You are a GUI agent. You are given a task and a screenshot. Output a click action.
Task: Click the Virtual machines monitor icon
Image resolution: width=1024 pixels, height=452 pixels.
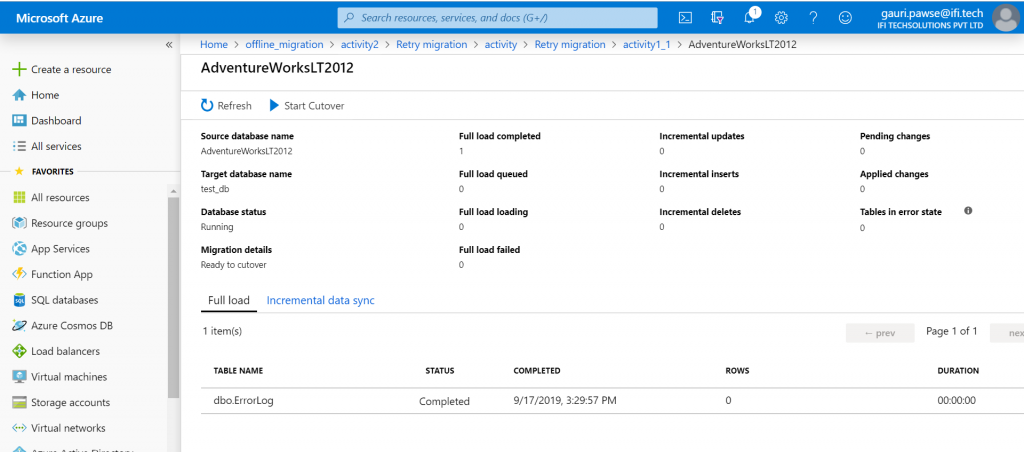click(x=20, y=377)
